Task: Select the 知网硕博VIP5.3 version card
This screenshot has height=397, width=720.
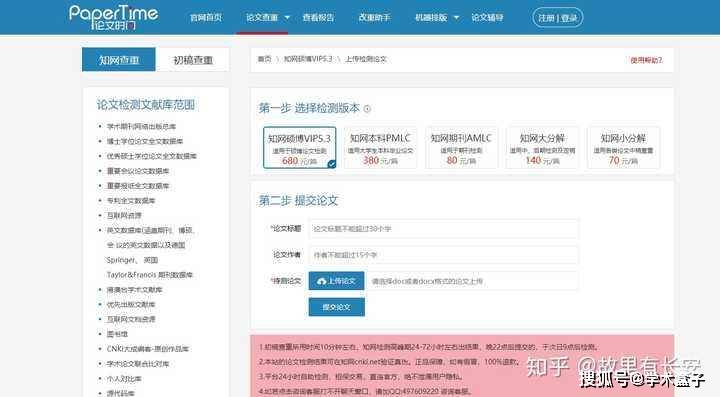Action: [299, 148]
